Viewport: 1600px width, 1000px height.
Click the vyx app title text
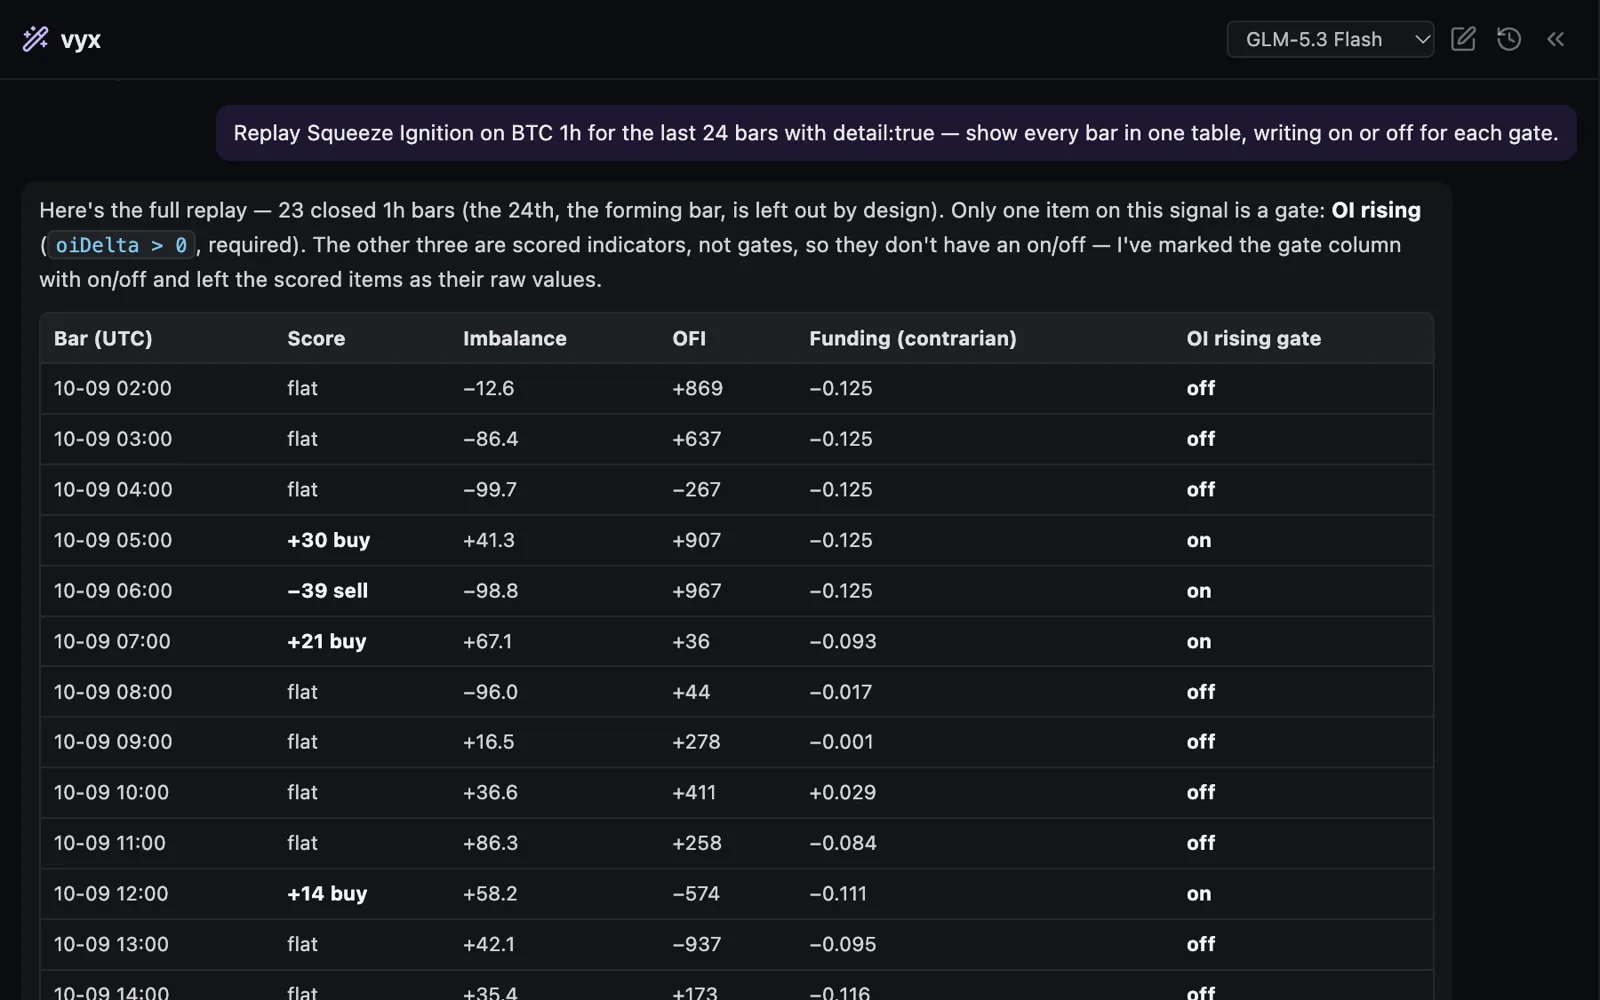(81, 40)
